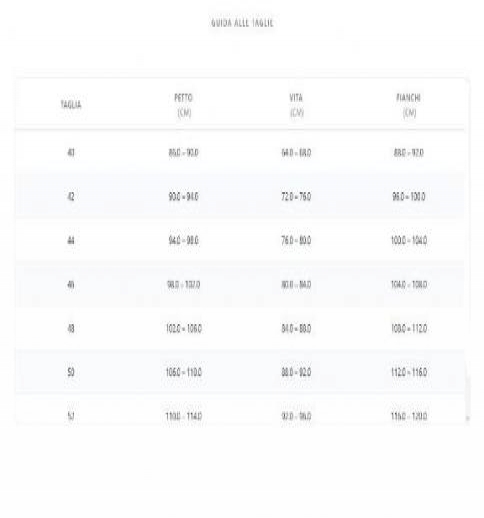
Task: Click the Vita value for size 42
Action: (x=296, y=197)
